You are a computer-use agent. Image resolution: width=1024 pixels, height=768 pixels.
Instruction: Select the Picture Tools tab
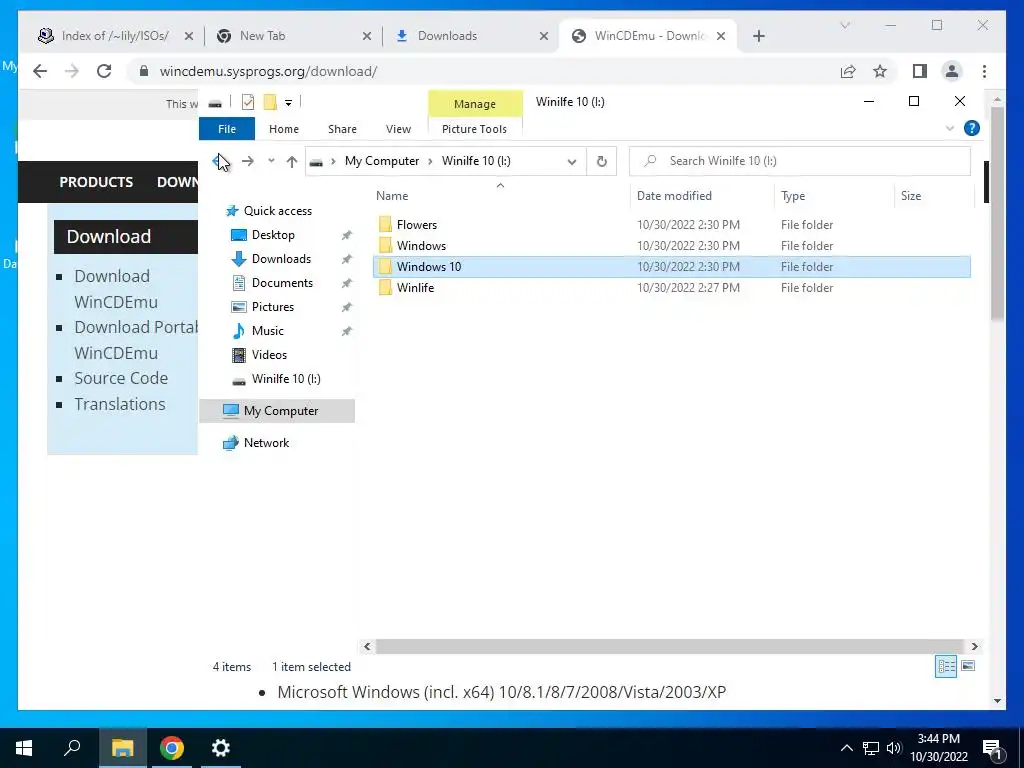pos(474,129)
